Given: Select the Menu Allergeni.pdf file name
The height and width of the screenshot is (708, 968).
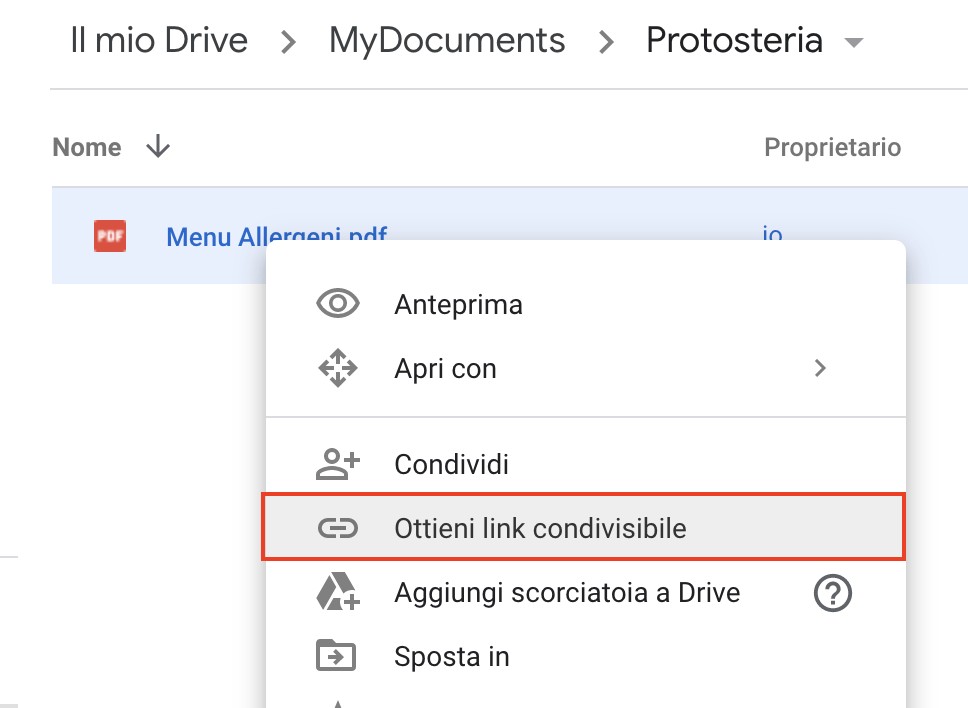Looking at the screenshot, I should click(277, 236).
